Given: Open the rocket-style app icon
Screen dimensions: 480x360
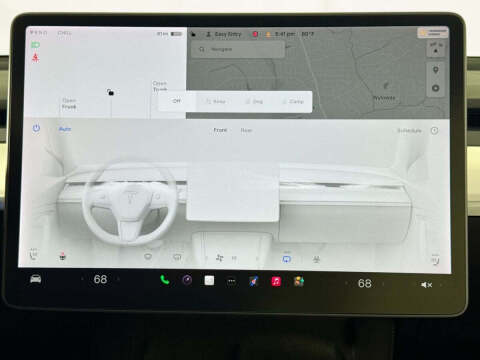Looking at the screenshot, I should click(254, 282).
